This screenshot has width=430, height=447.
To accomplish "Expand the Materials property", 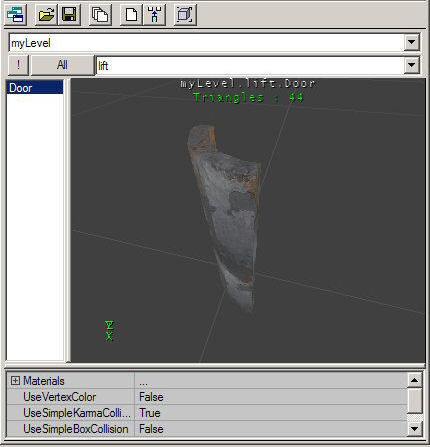I will pos(15,380).
